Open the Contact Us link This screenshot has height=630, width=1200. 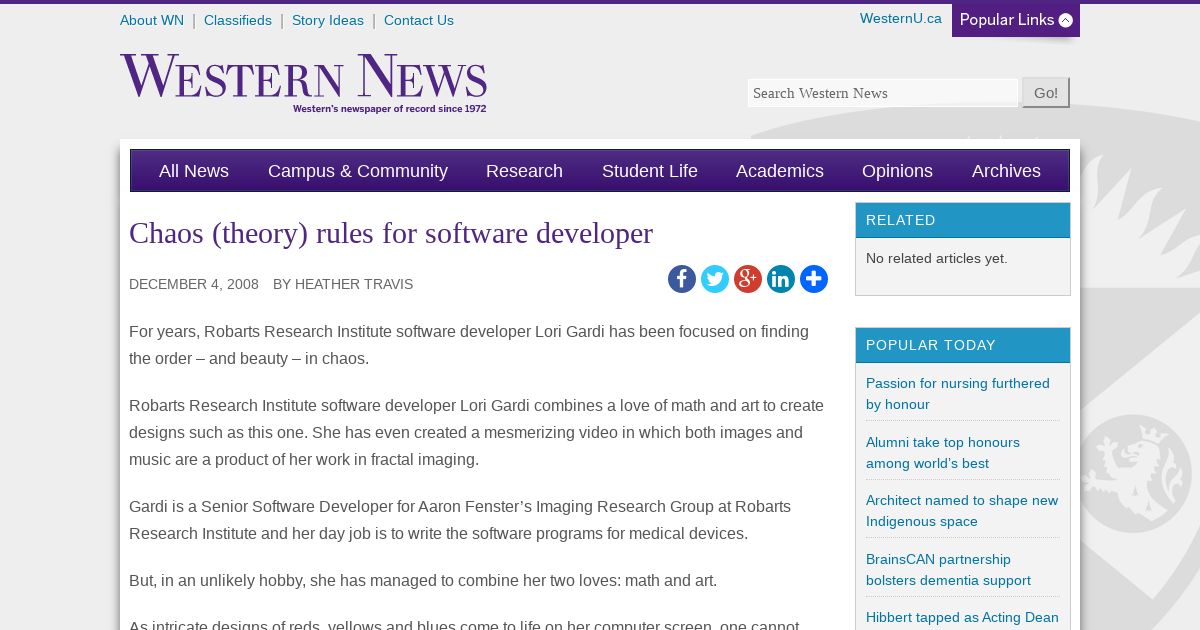(419, 20)
